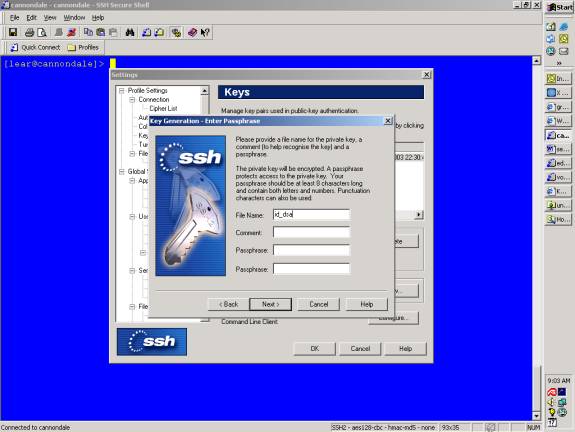Click Cancel in the Settings window

360,348
